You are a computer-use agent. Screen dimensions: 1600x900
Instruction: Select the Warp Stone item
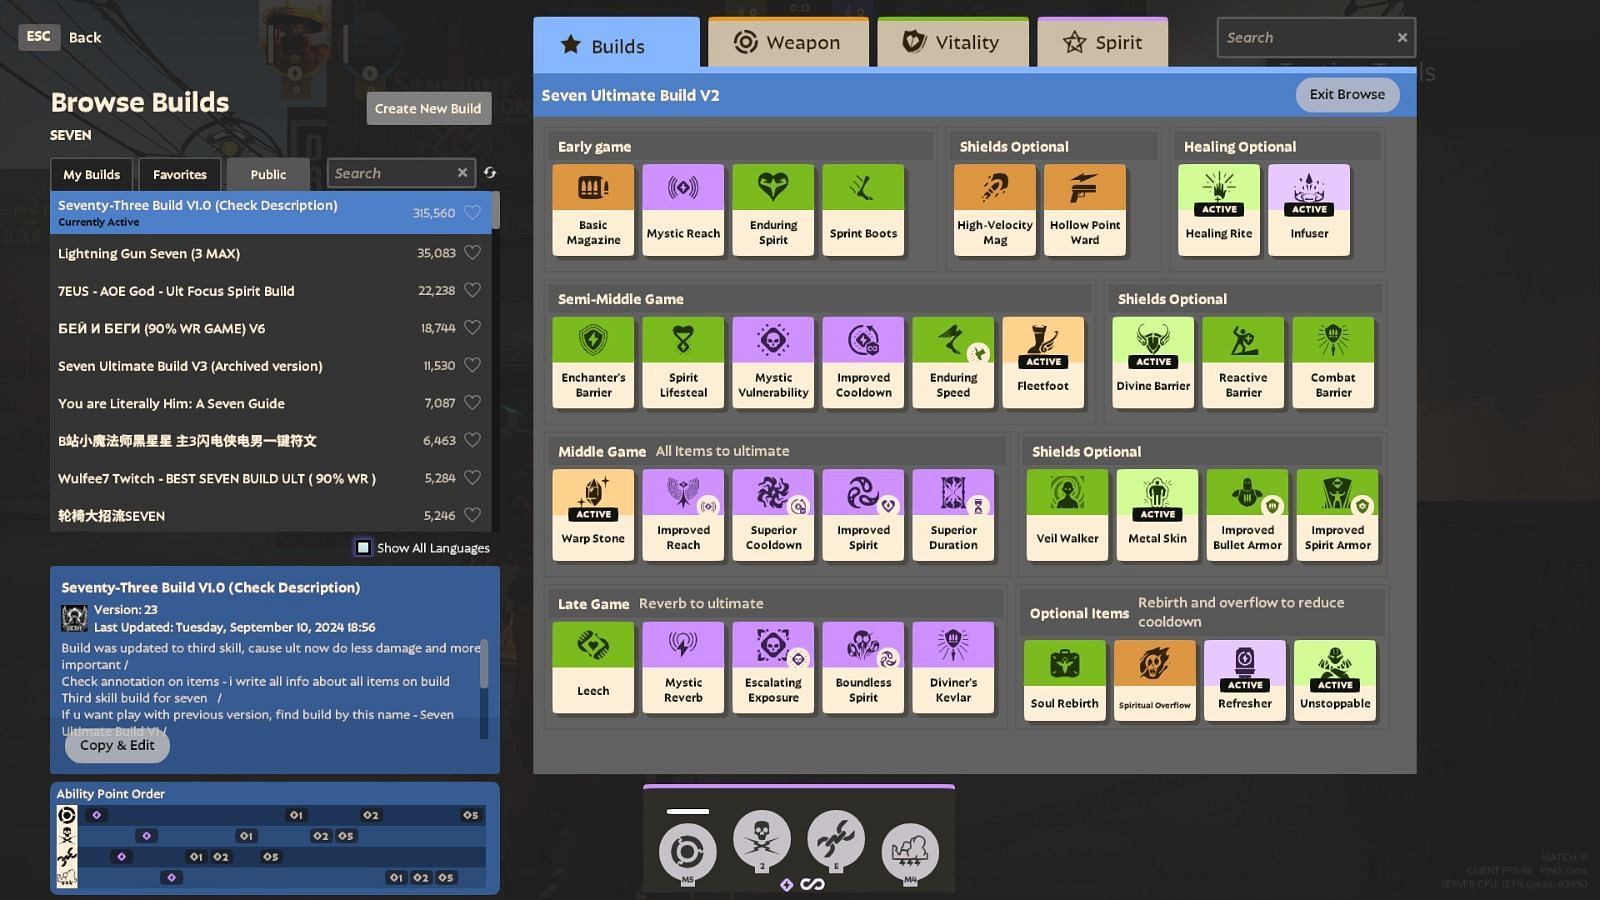pos(593,514)
